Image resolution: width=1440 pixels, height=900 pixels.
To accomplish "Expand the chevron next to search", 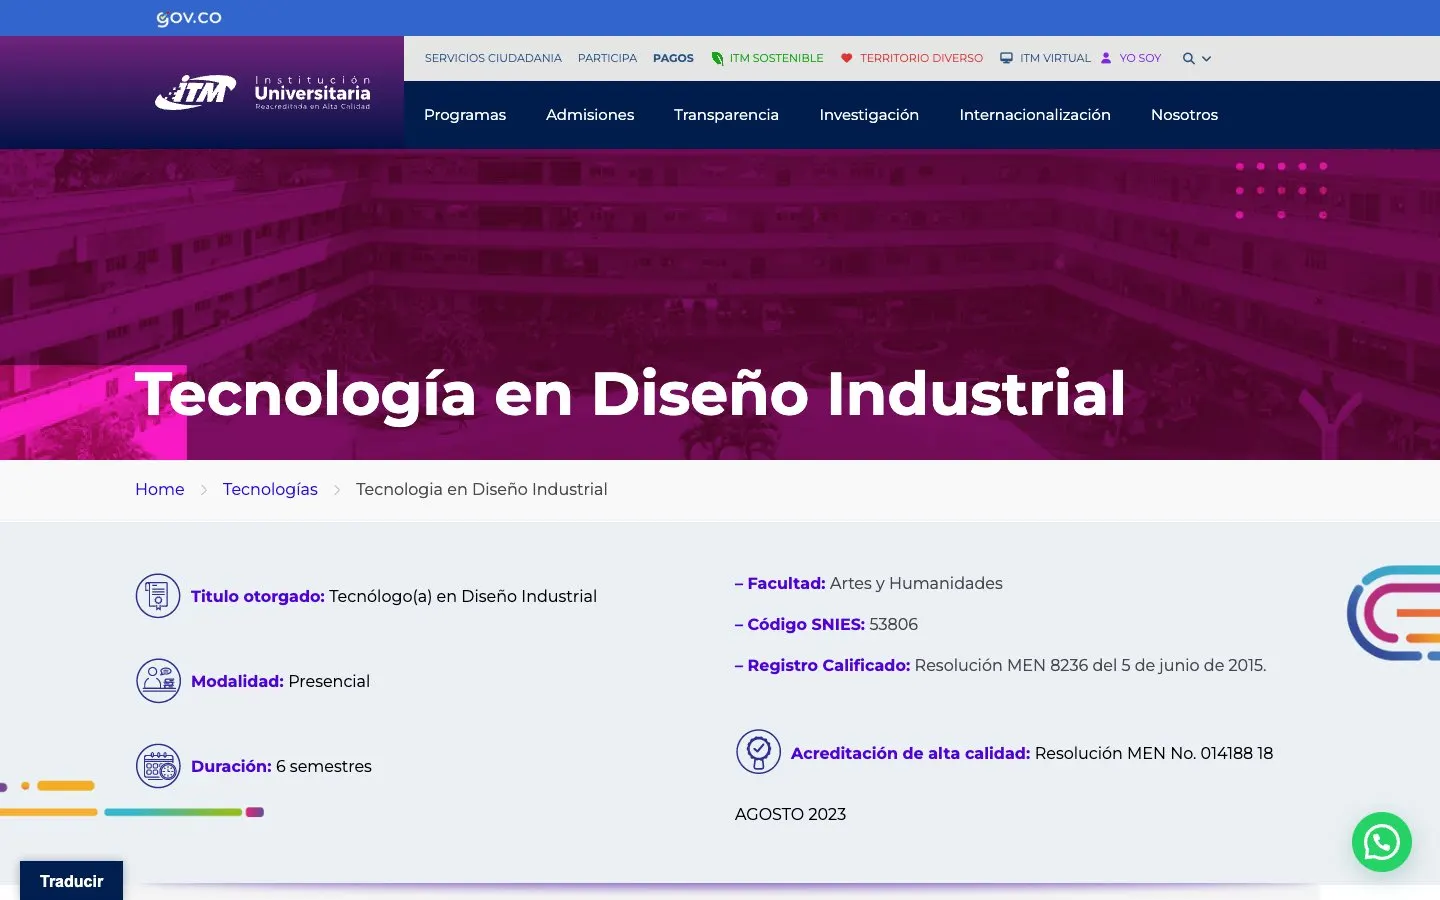I will pyautogui.click(x=1206, y=59).
